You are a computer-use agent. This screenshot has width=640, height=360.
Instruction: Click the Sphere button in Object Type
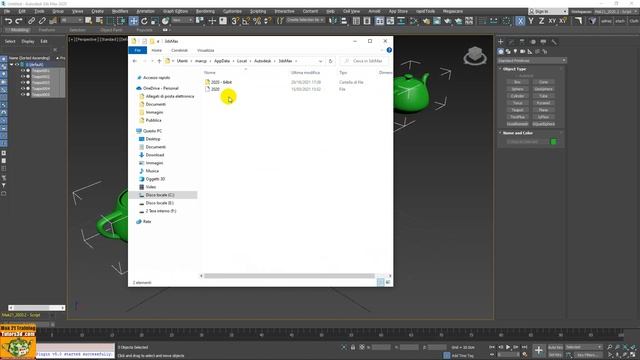[x=517, y=89]
